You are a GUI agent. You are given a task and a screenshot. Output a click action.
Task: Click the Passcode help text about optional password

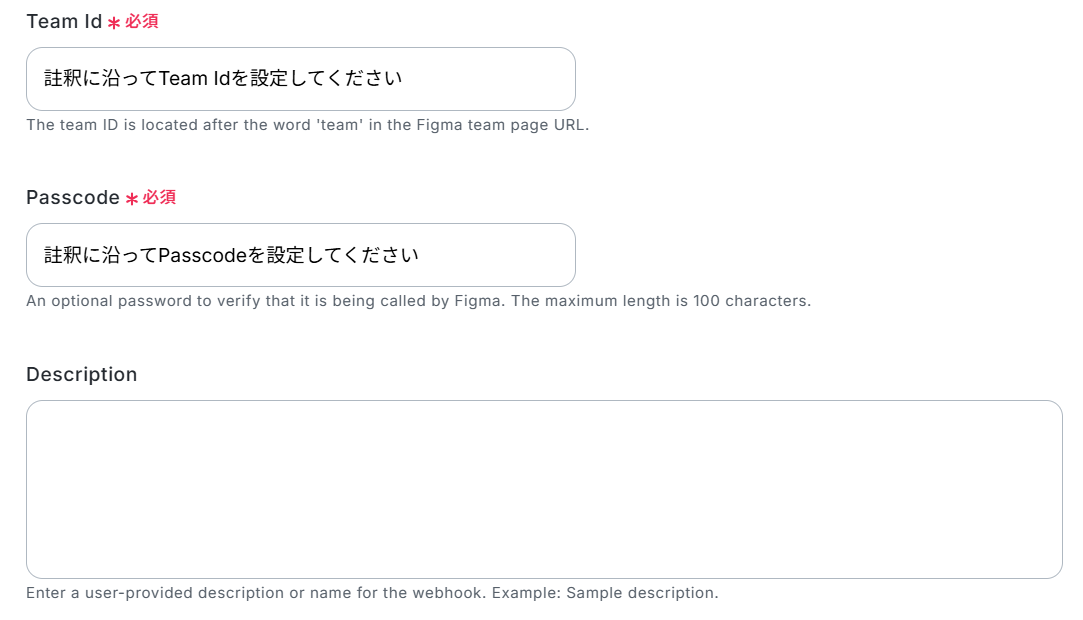(419, 301)
